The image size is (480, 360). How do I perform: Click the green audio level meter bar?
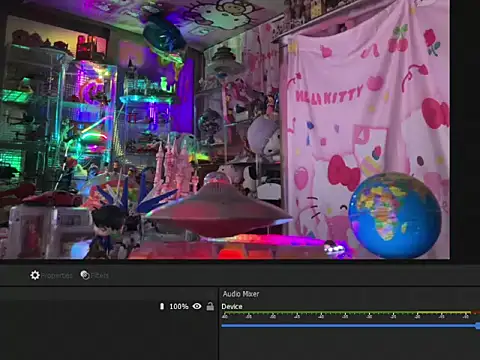pyautogui.click(x=319, y=313)
